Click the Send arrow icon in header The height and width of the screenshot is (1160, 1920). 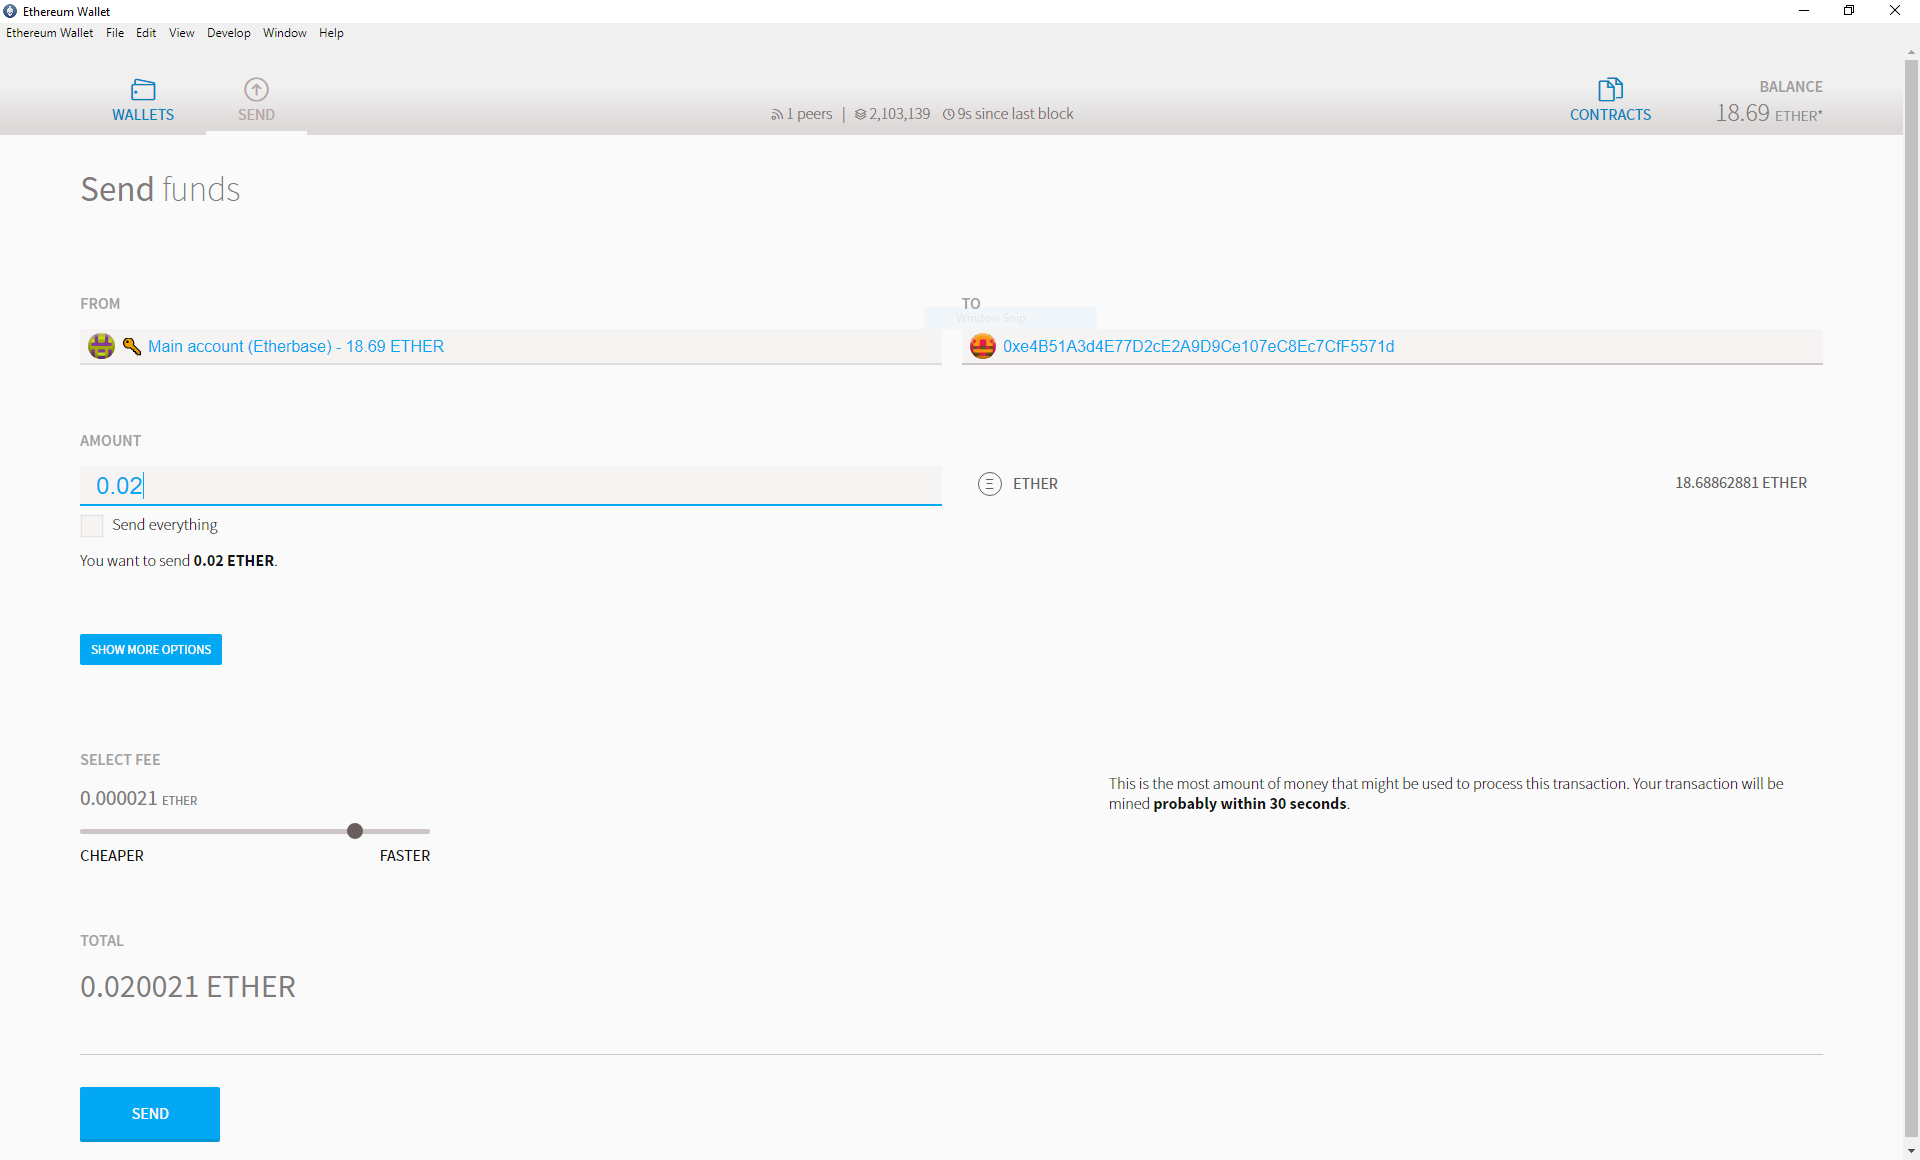(256, 89)
